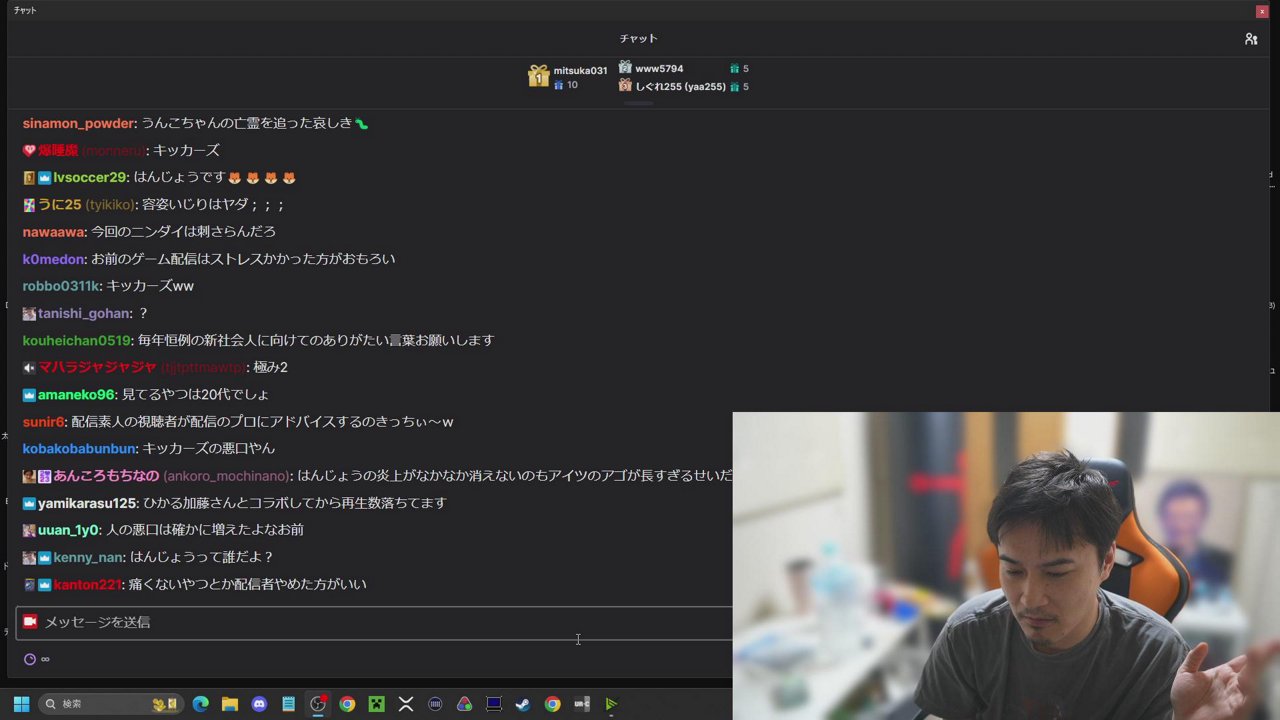Open Discord from the taskbar
Screen dimensions: 1280x720
259,704
